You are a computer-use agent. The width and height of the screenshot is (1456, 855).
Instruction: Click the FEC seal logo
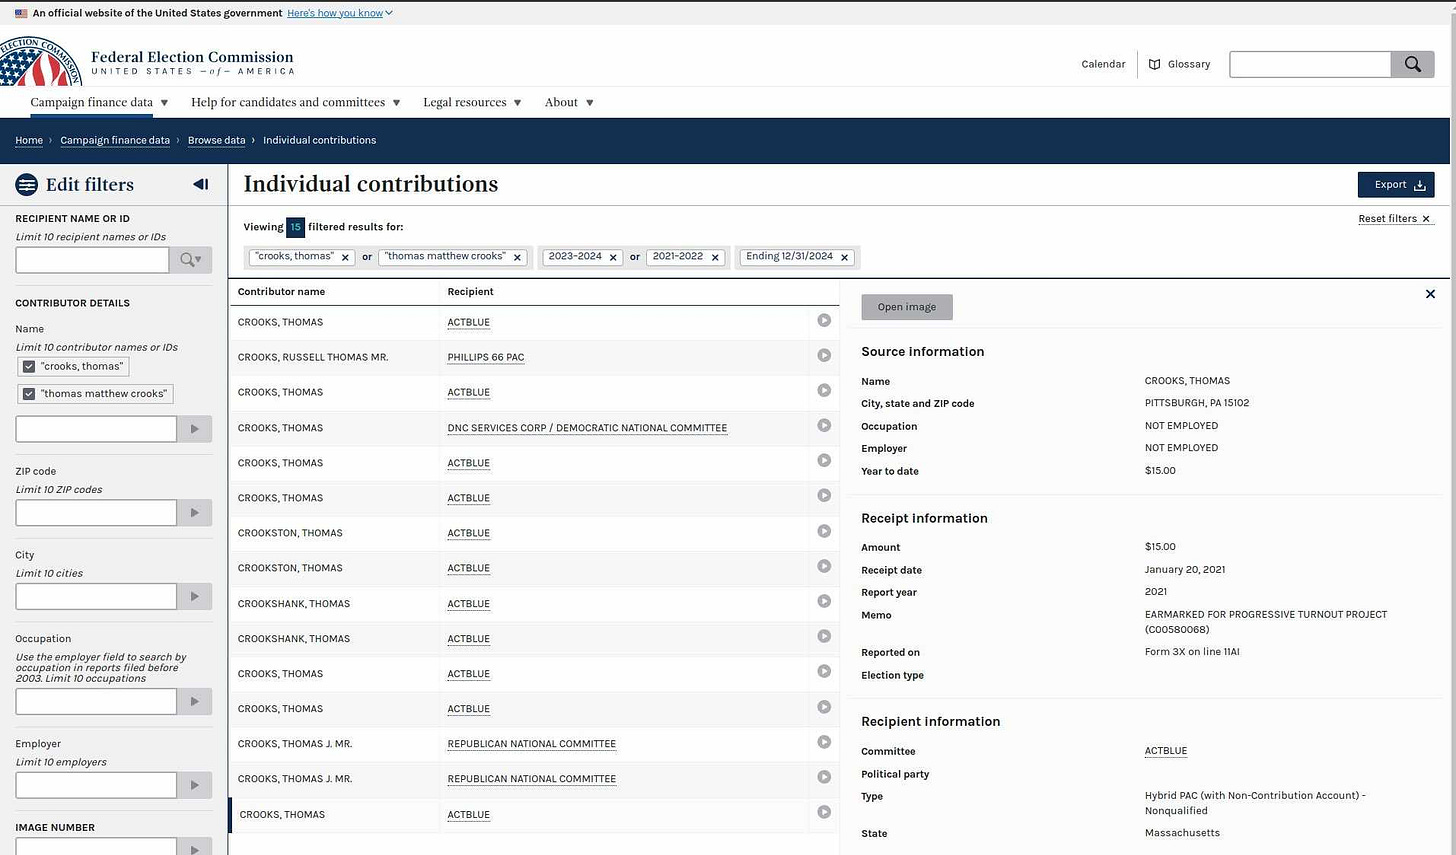40,62
